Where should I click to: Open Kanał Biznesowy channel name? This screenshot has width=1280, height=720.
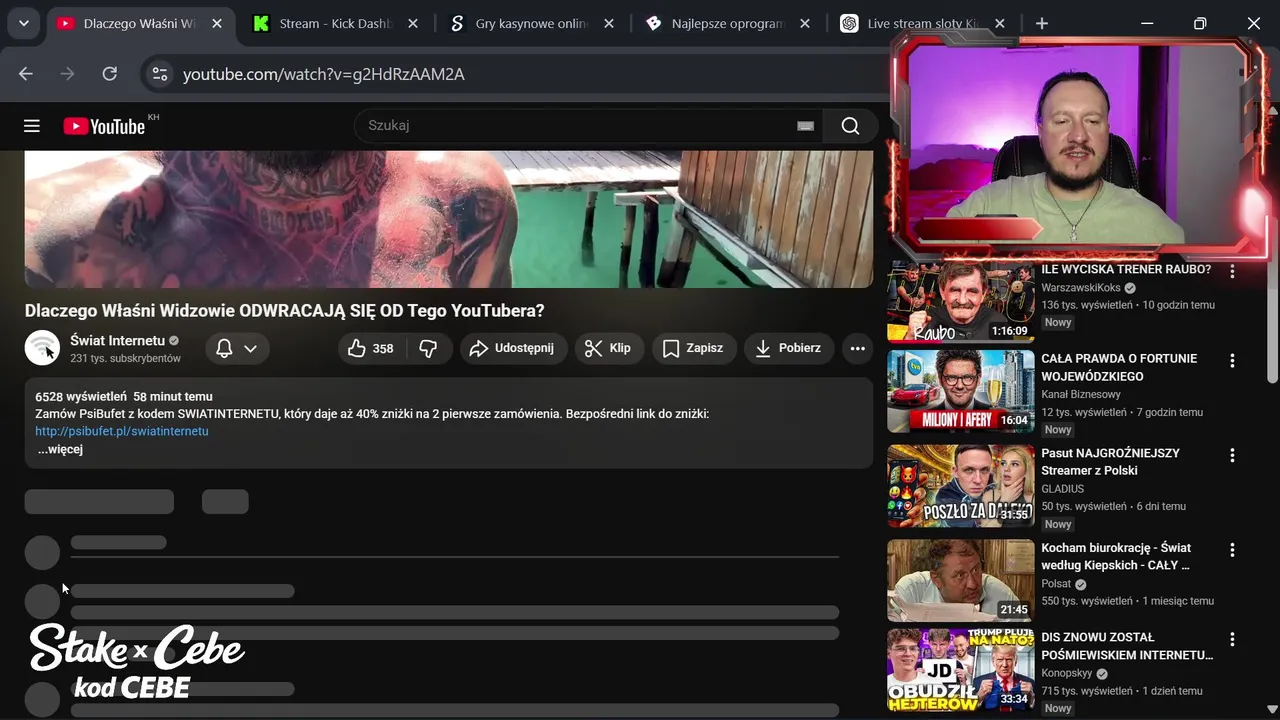point(1080,395)
